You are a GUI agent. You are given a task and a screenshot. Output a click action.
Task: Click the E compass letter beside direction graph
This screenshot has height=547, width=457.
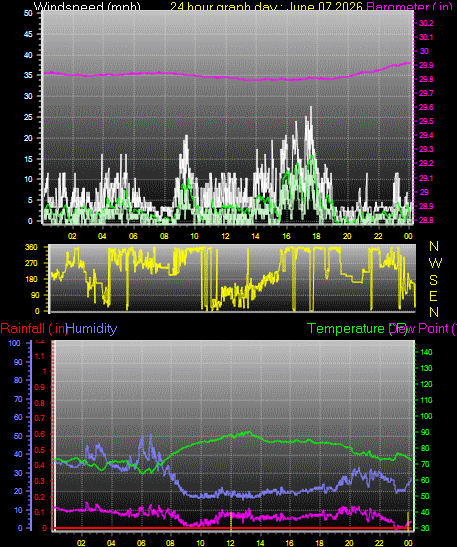pyautogui.click(x=433, y=296)
